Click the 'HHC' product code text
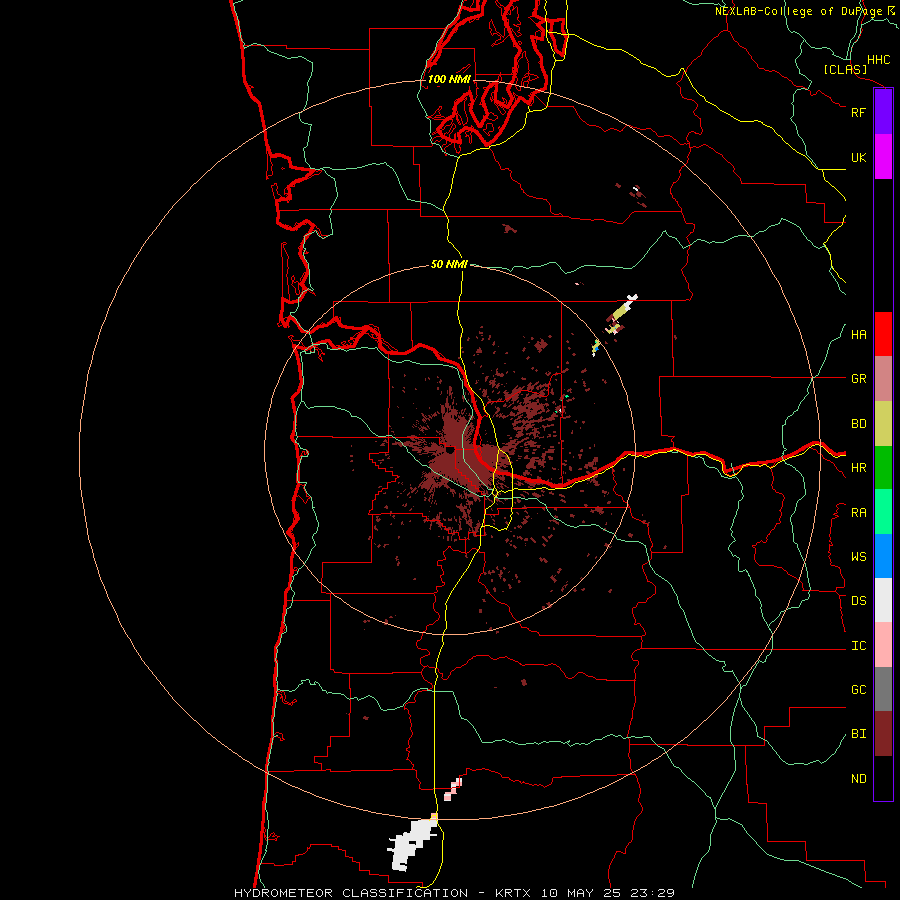 [878, 60]
